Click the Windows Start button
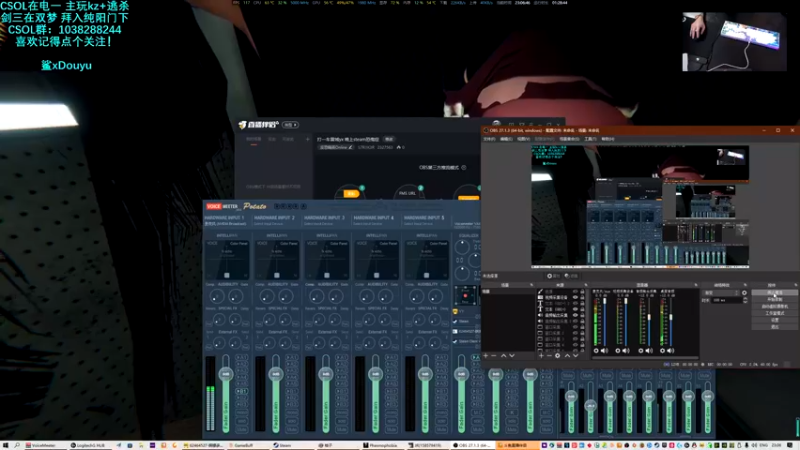Image resolution: width=800 pixels, height=450 pixels. coord(5,445)
